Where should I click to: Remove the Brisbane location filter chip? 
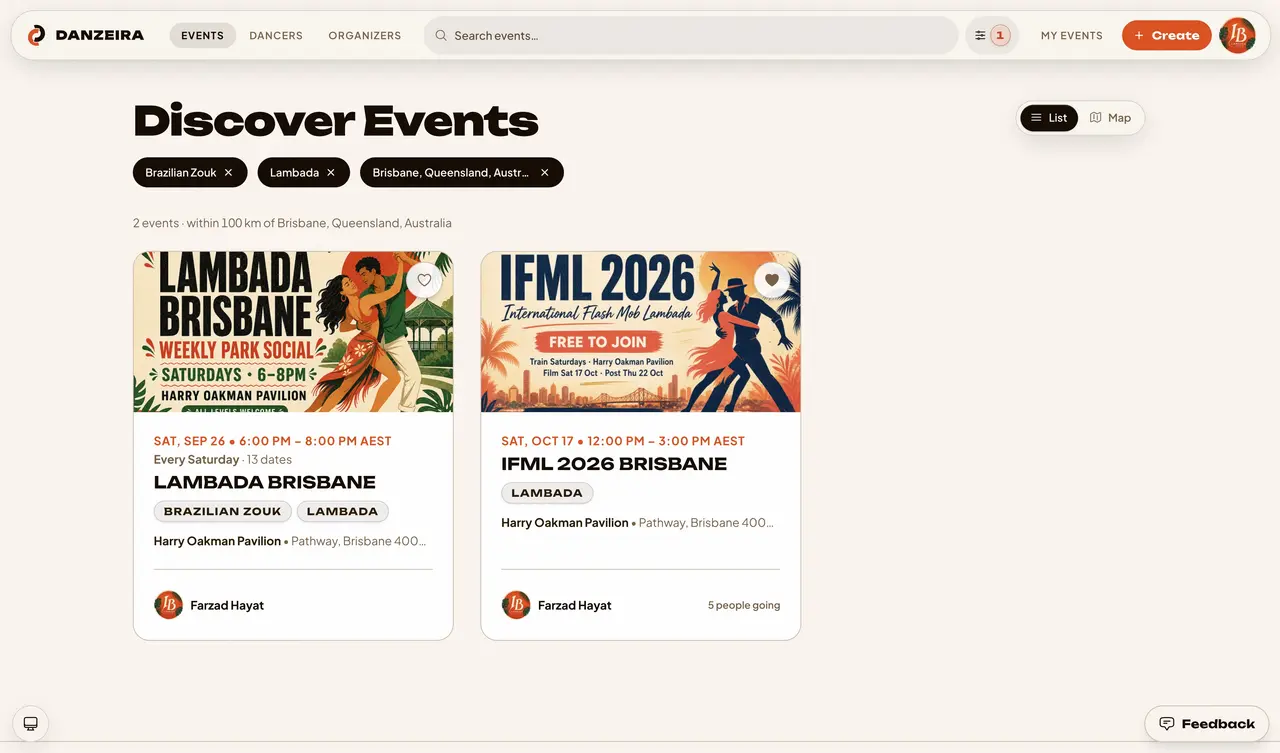click(545, 172)
